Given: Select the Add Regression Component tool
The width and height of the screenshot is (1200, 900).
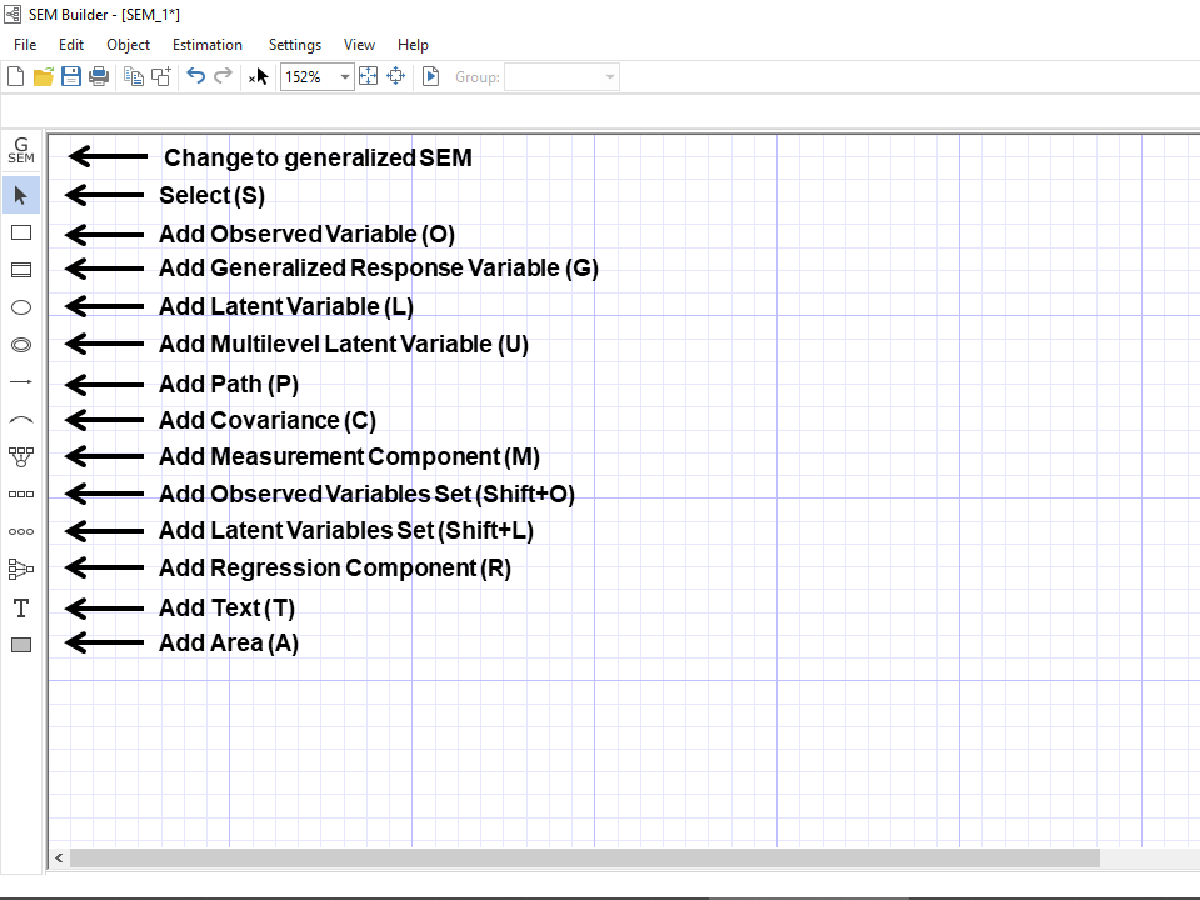Looking at the screenshot, I should tap(21, 569).
